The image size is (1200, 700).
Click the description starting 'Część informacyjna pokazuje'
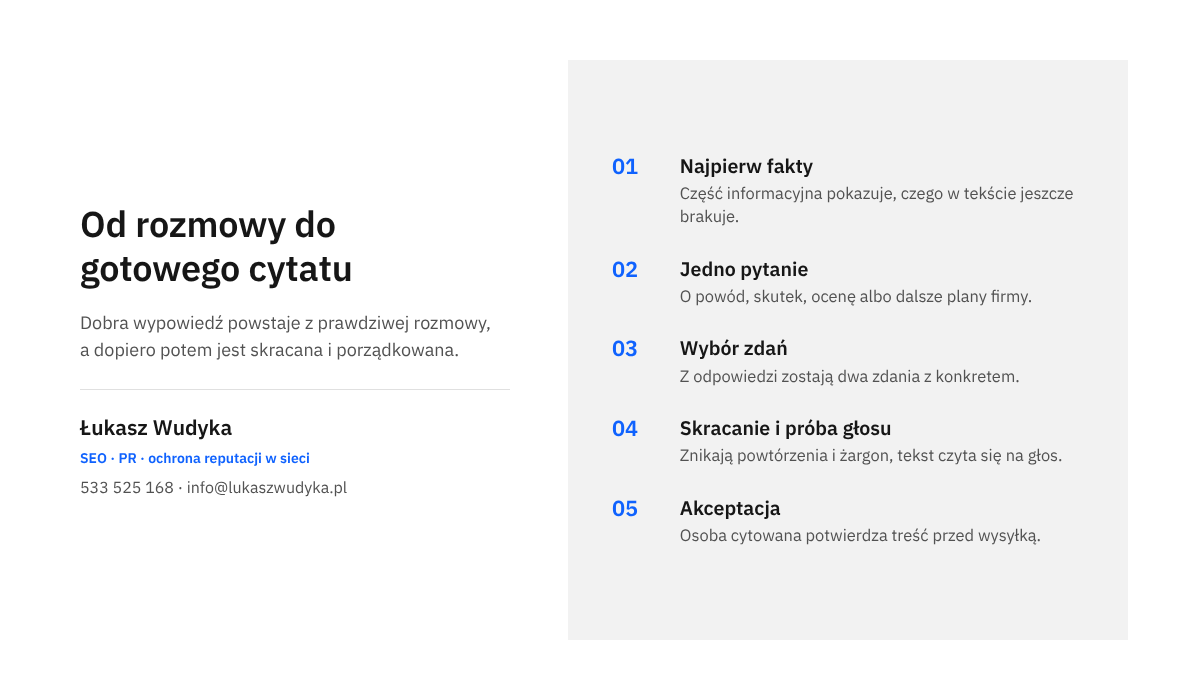pyautogui.click(x=877, y=205)
